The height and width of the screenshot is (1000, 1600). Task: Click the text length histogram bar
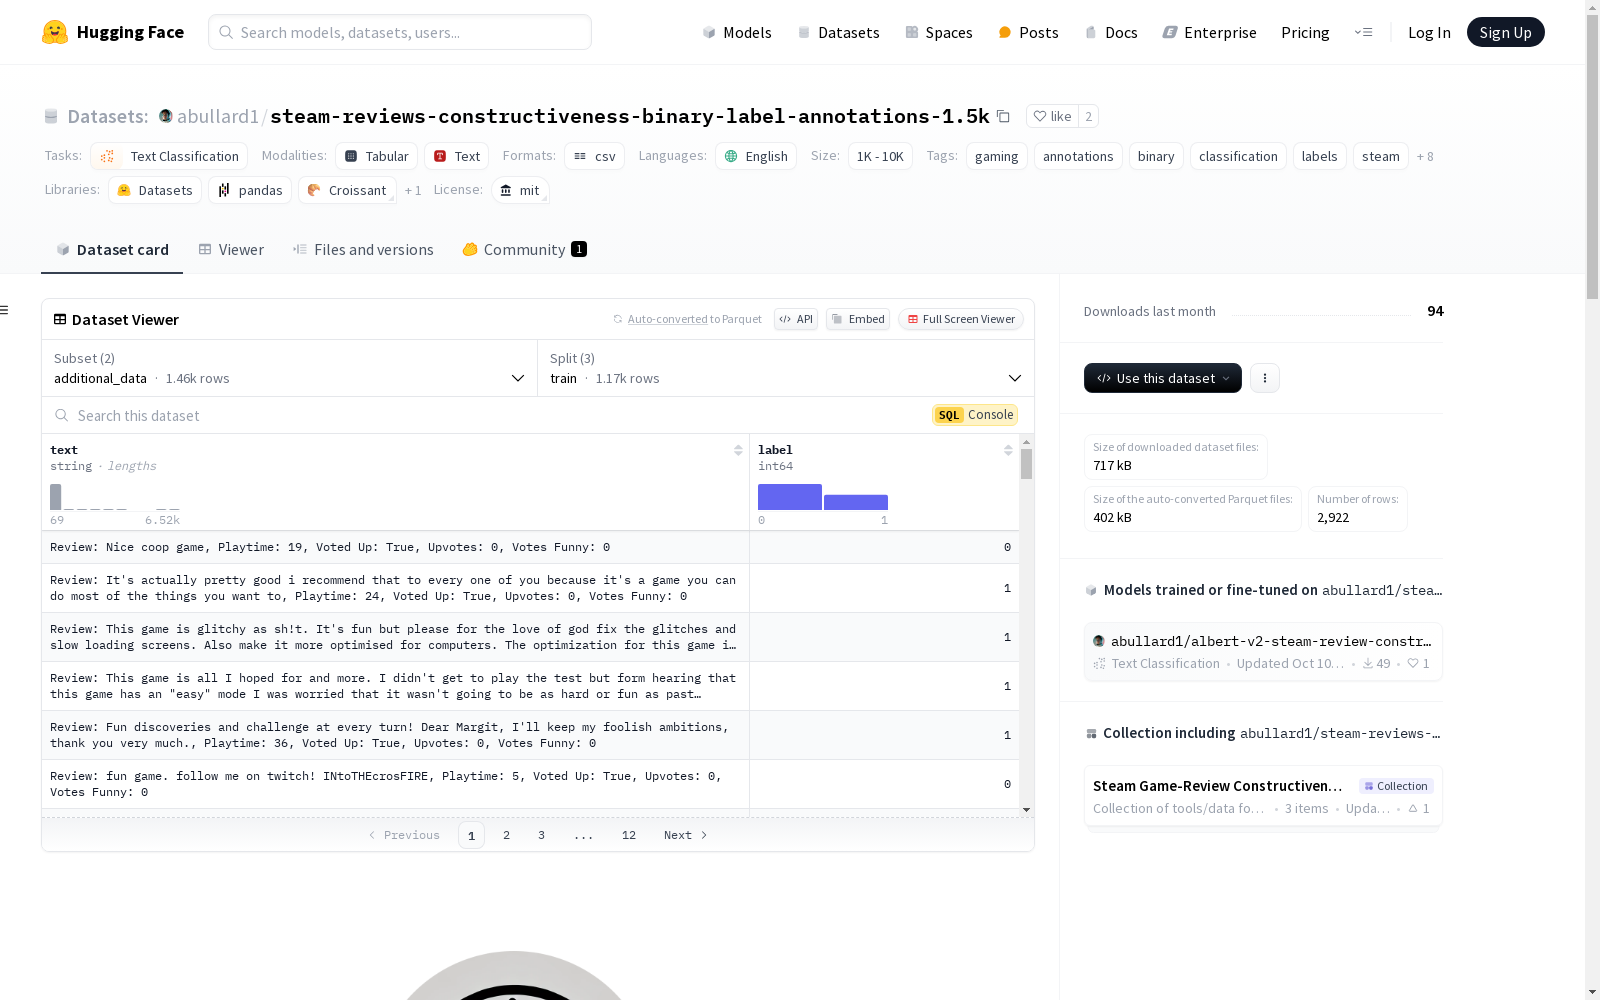point(56,497)
